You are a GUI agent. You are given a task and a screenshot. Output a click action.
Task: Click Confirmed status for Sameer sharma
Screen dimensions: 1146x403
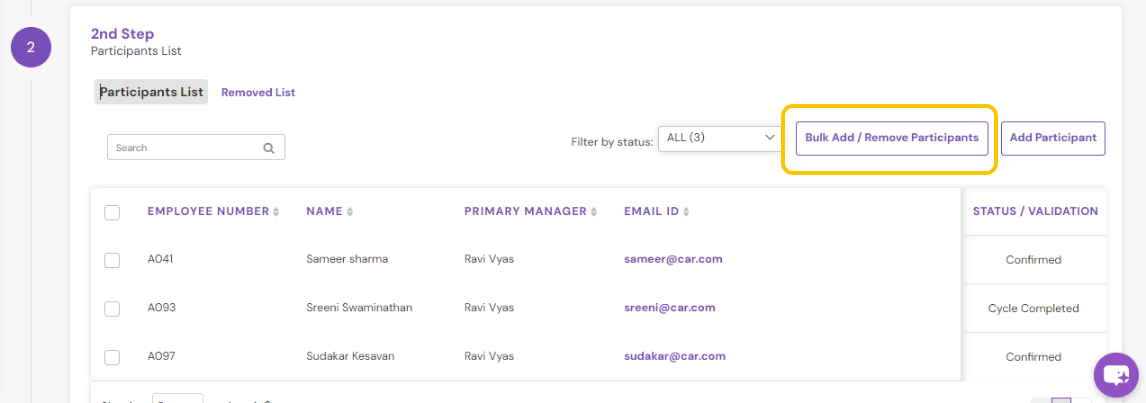point(1033,260)
